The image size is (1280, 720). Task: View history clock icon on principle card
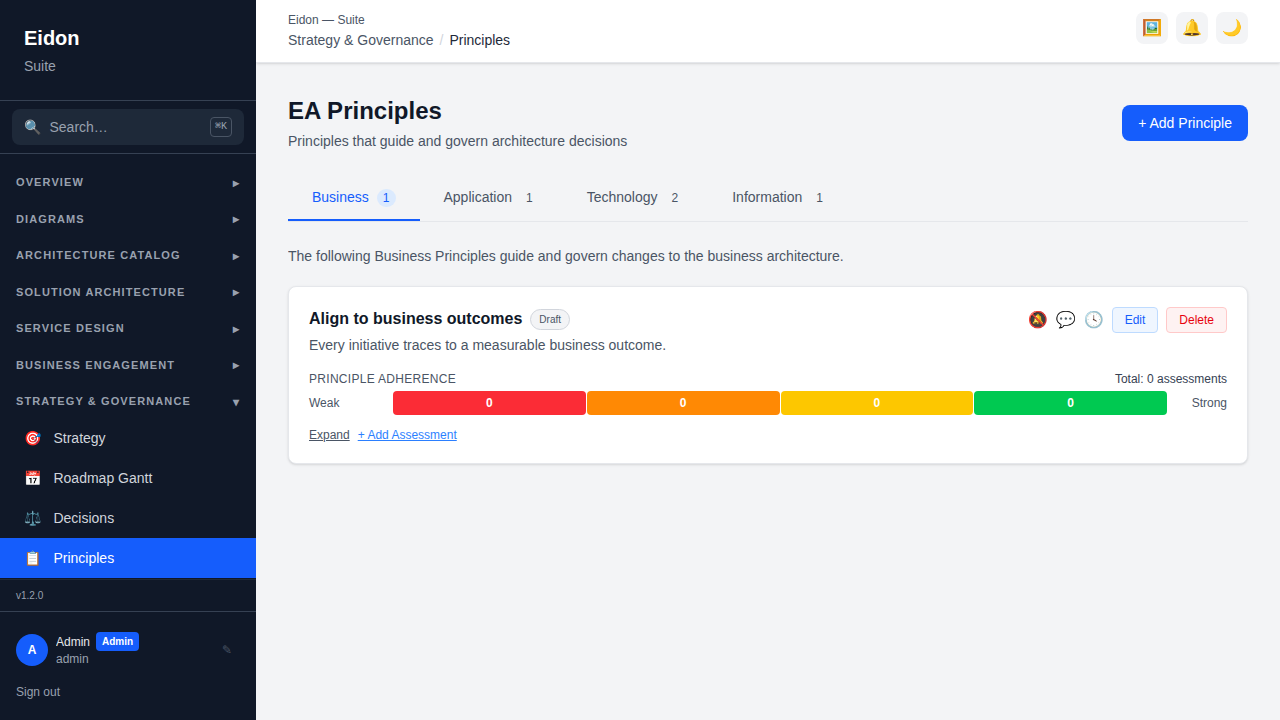coord(1094,320)
